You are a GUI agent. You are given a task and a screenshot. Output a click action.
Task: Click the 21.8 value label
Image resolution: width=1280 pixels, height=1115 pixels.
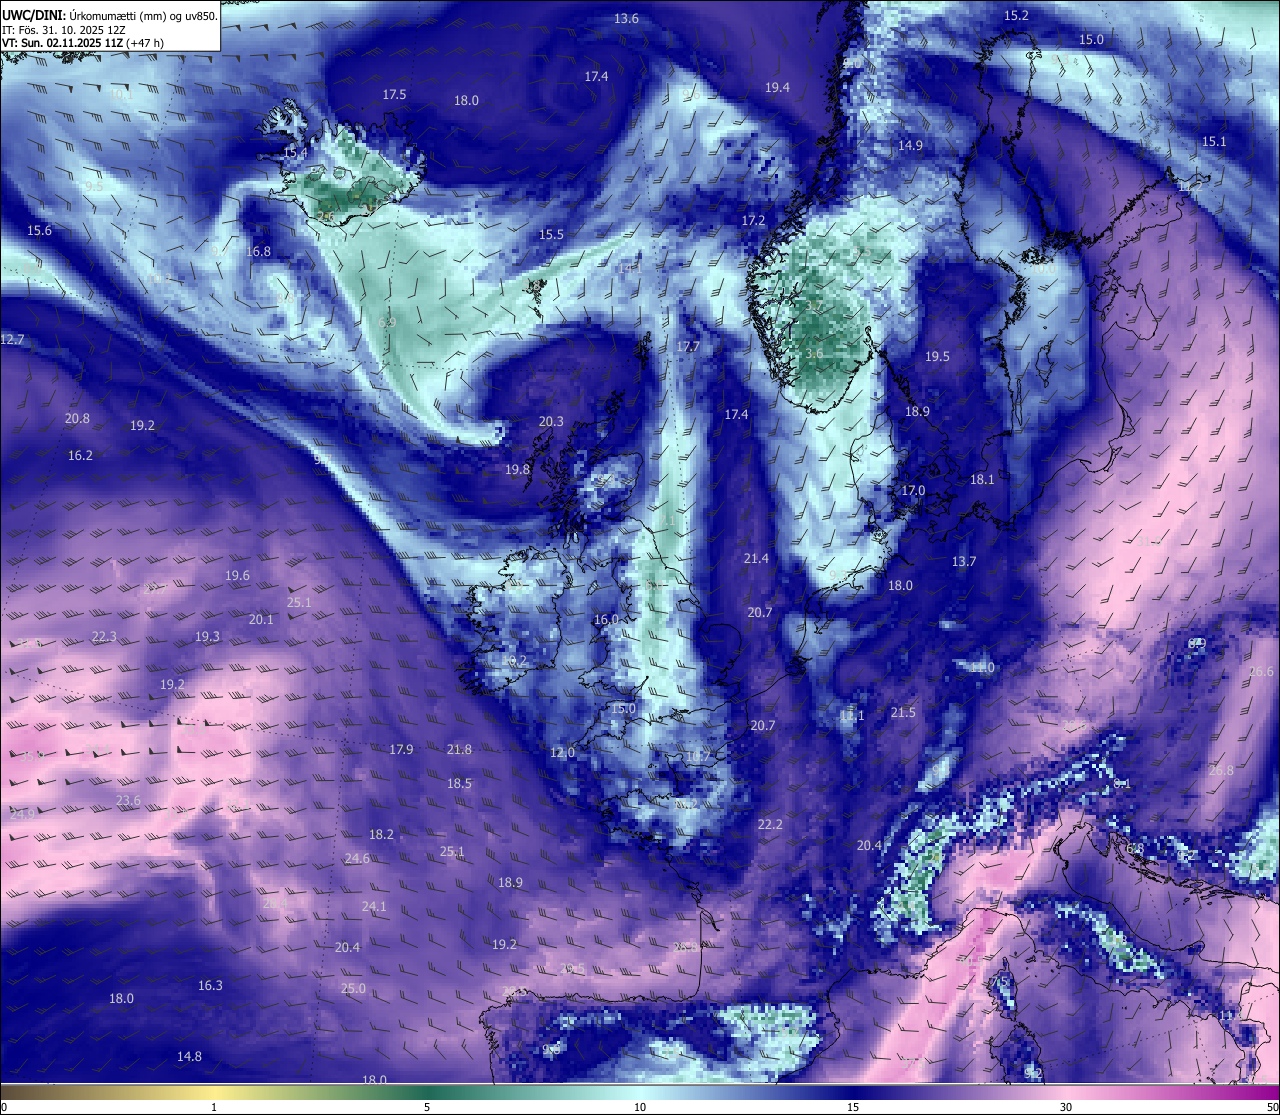[x=459, y=750]
